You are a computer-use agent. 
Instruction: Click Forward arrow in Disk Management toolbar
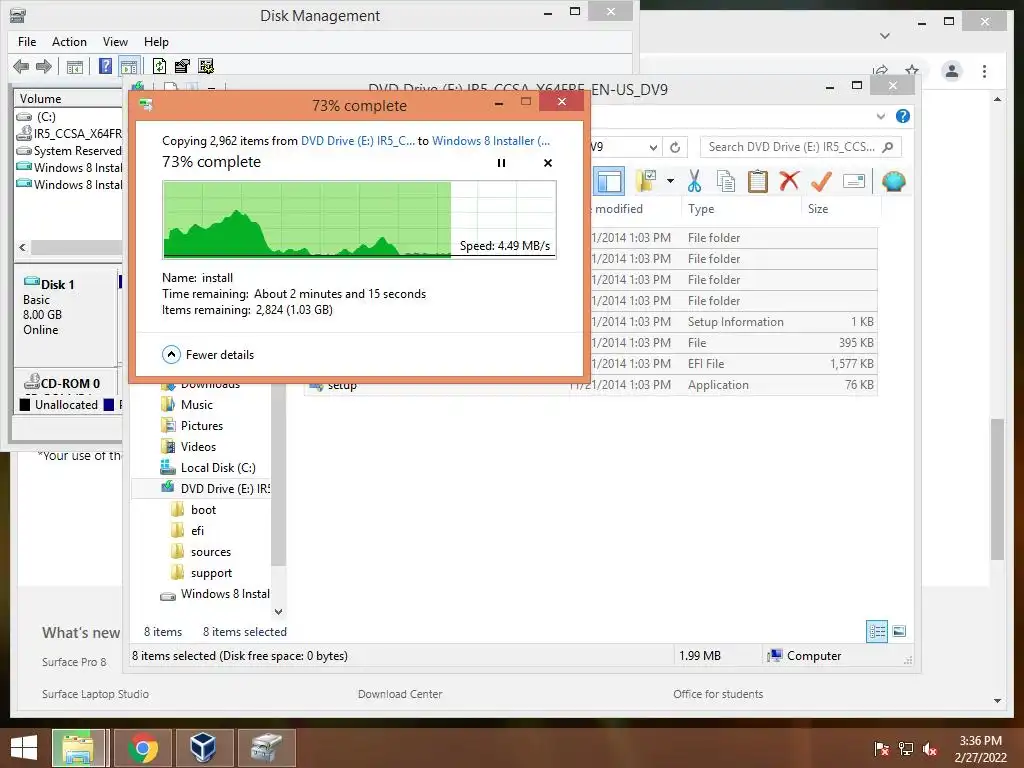(x=44, y=66)
